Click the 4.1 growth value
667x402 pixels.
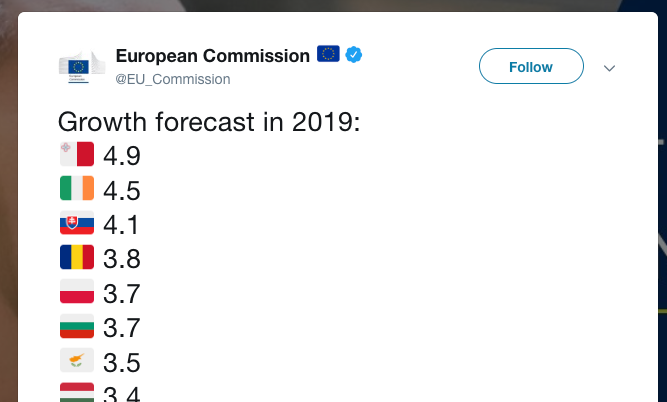point(121,225)
